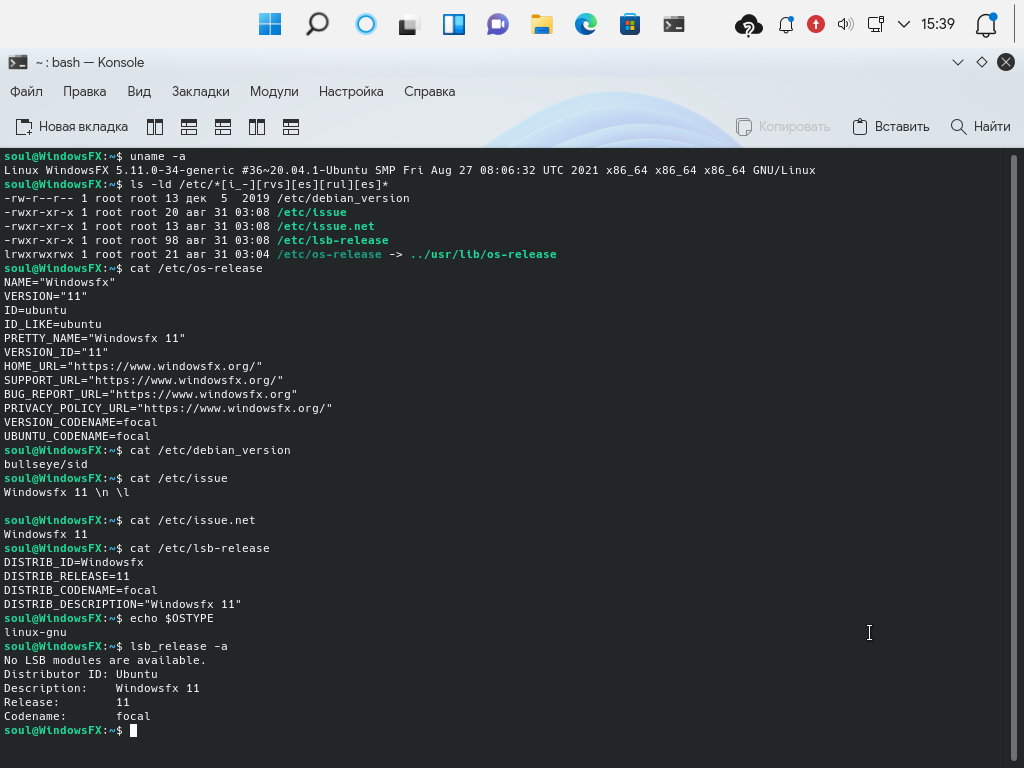Click the red update arrow tray icon
The width and height of the screenshot is (1024, 768).
pyautogui.click(x=816, y=24)
